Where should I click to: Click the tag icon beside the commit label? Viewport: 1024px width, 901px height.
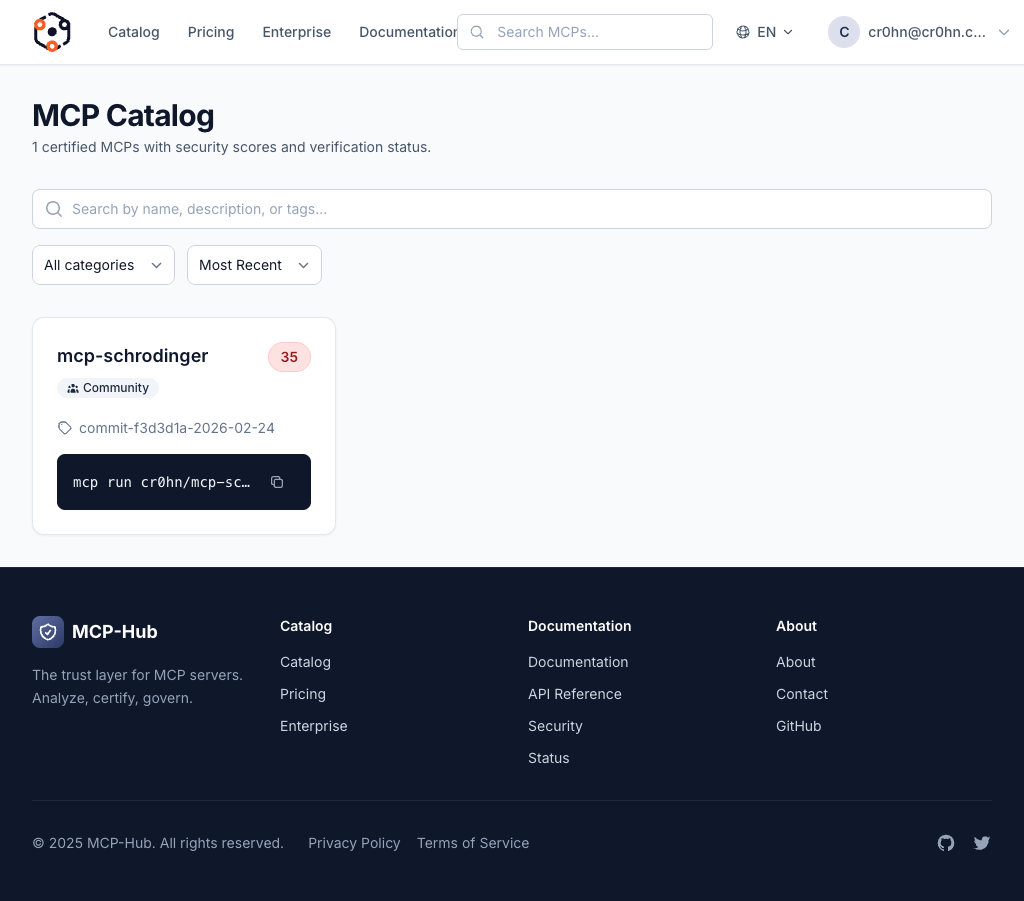(x=64, y=428)
